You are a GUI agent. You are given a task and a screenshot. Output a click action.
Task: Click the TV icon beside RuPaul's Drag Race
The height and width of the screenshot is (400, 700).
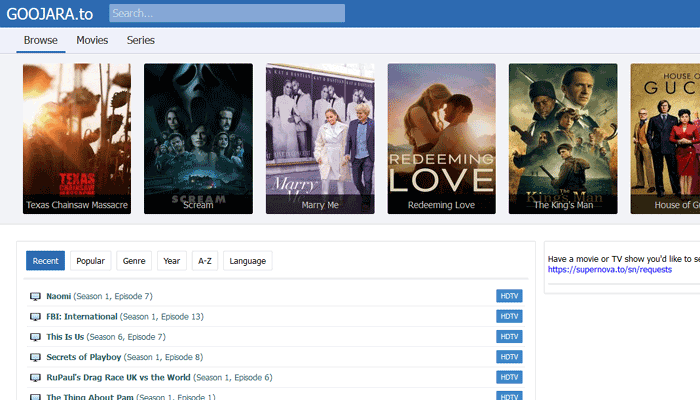(x=35, y=378)
